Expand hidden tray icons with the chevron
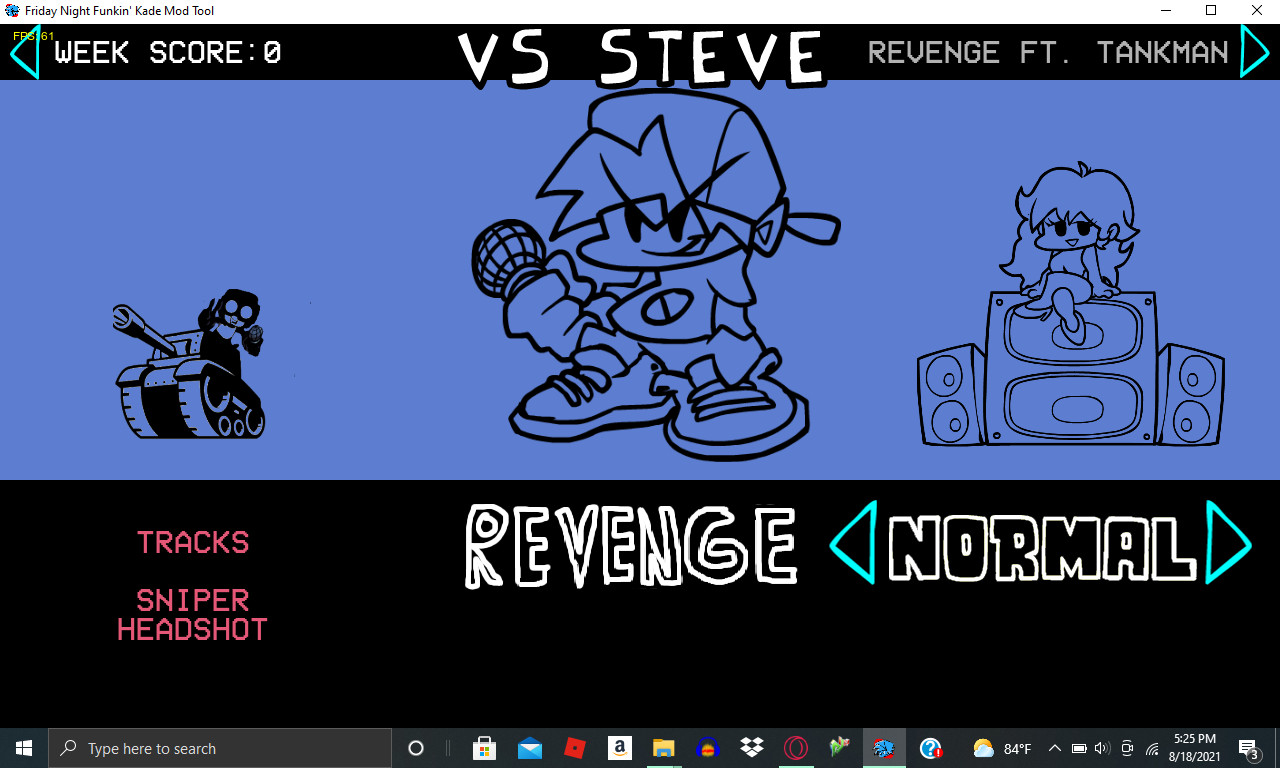1280x768 pixels. coord(1054,748)
